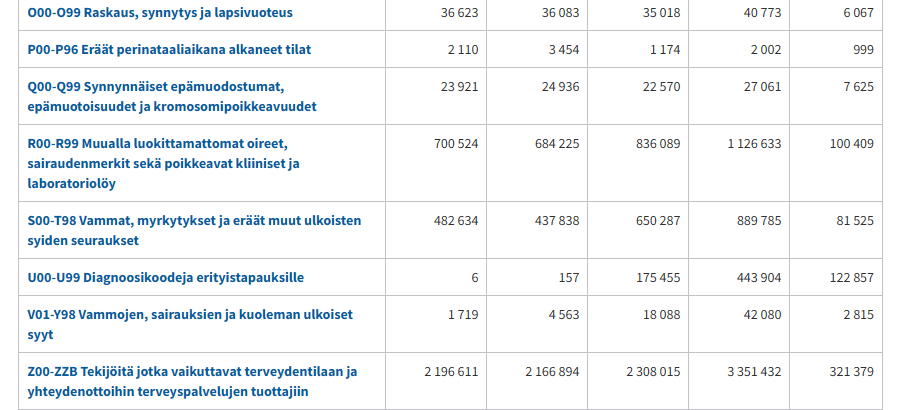Click the cell showing 321 379
The height and width of the screenshot is (410, 902).
tap(851, 371)
